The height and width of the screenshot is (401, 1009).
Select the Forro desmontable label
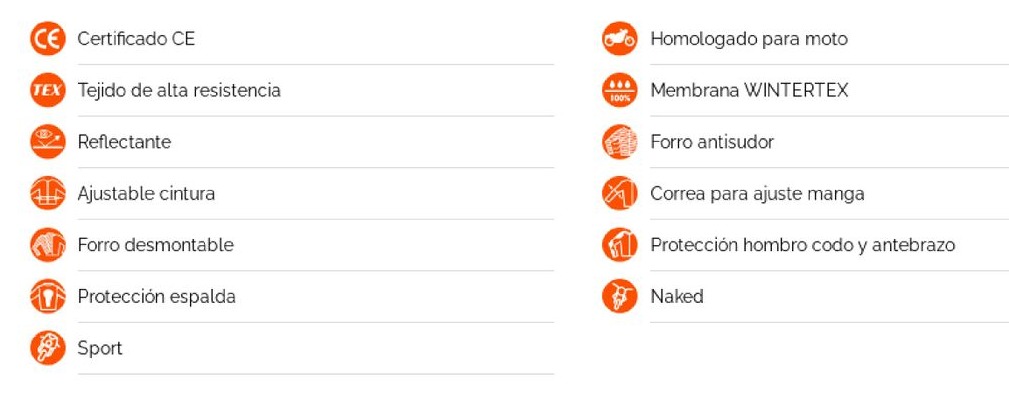[155, 245]
